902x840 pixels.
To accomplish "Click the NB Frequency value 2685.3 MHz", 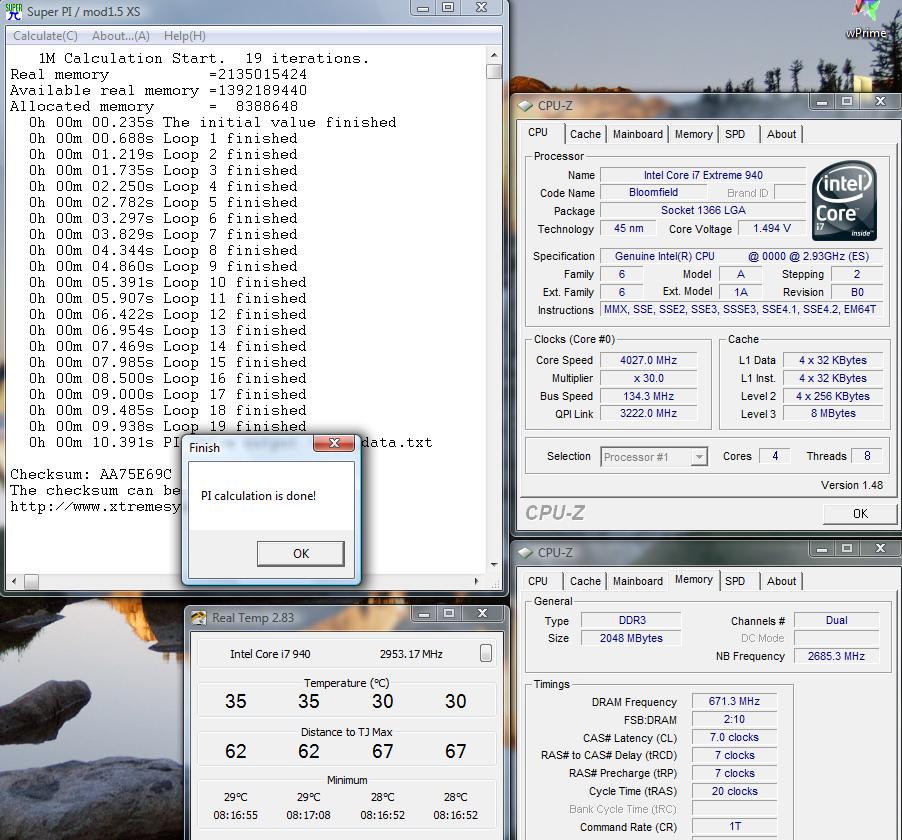I will coord(836,656).
